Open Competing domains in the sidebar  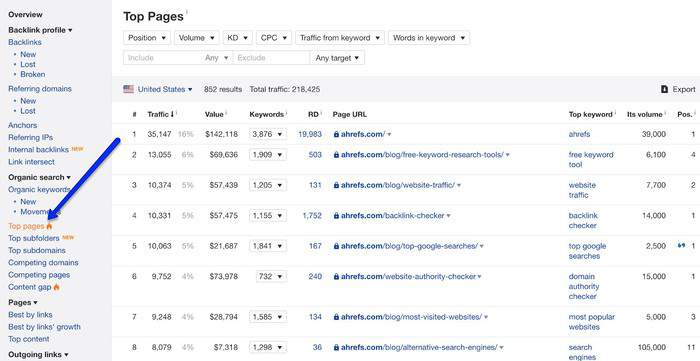tap(43, 263)
